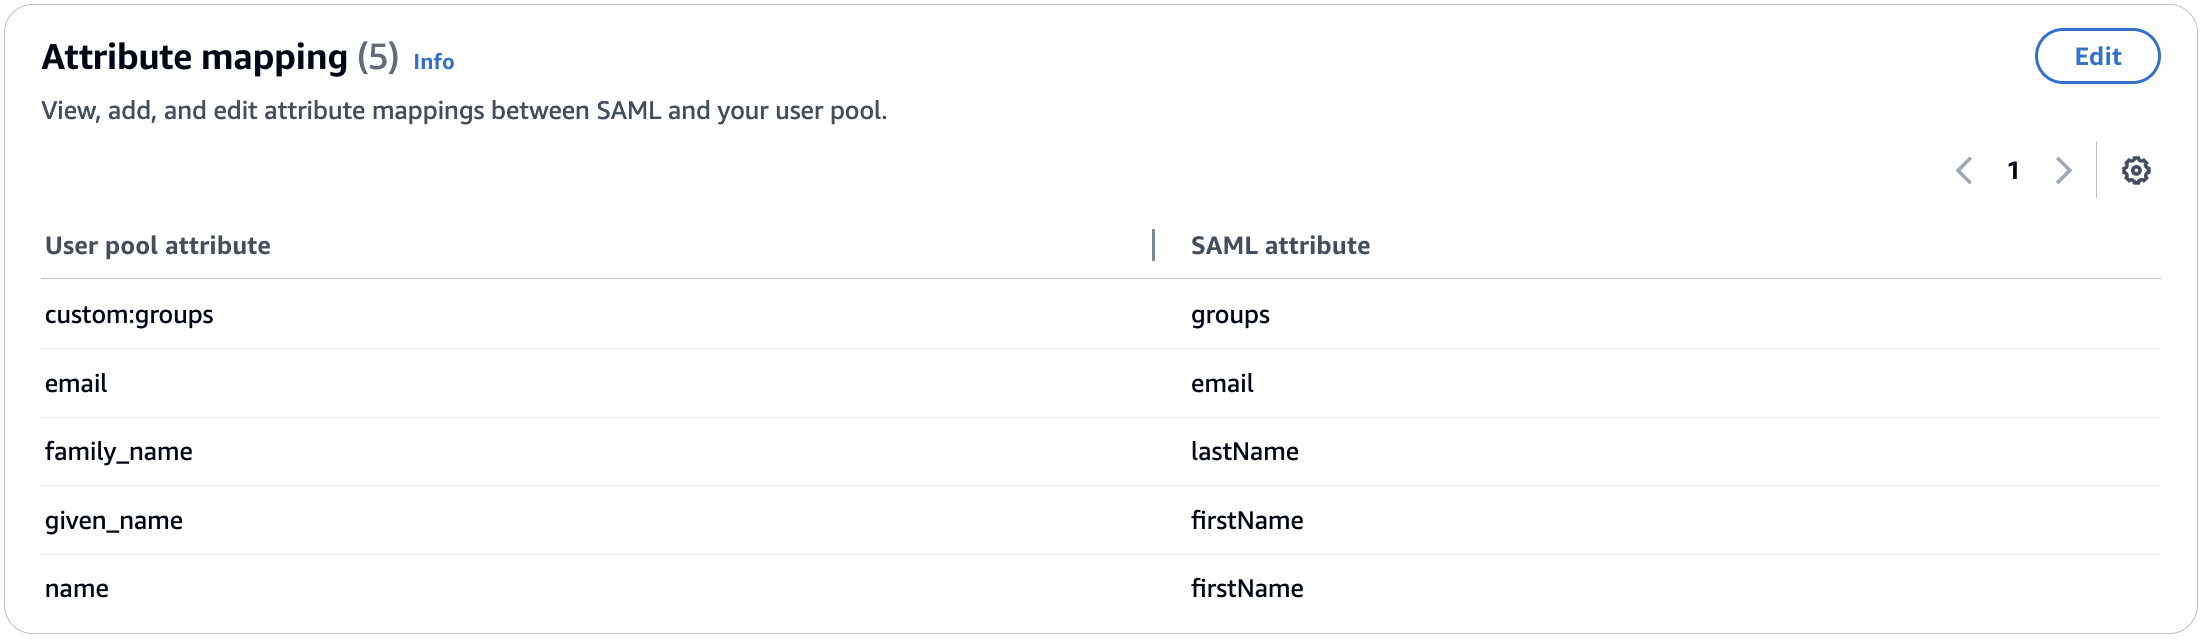Open table settings for attribute mapping
Image resolution: width=2210 pixels, height=640 pixels.
2136,170
